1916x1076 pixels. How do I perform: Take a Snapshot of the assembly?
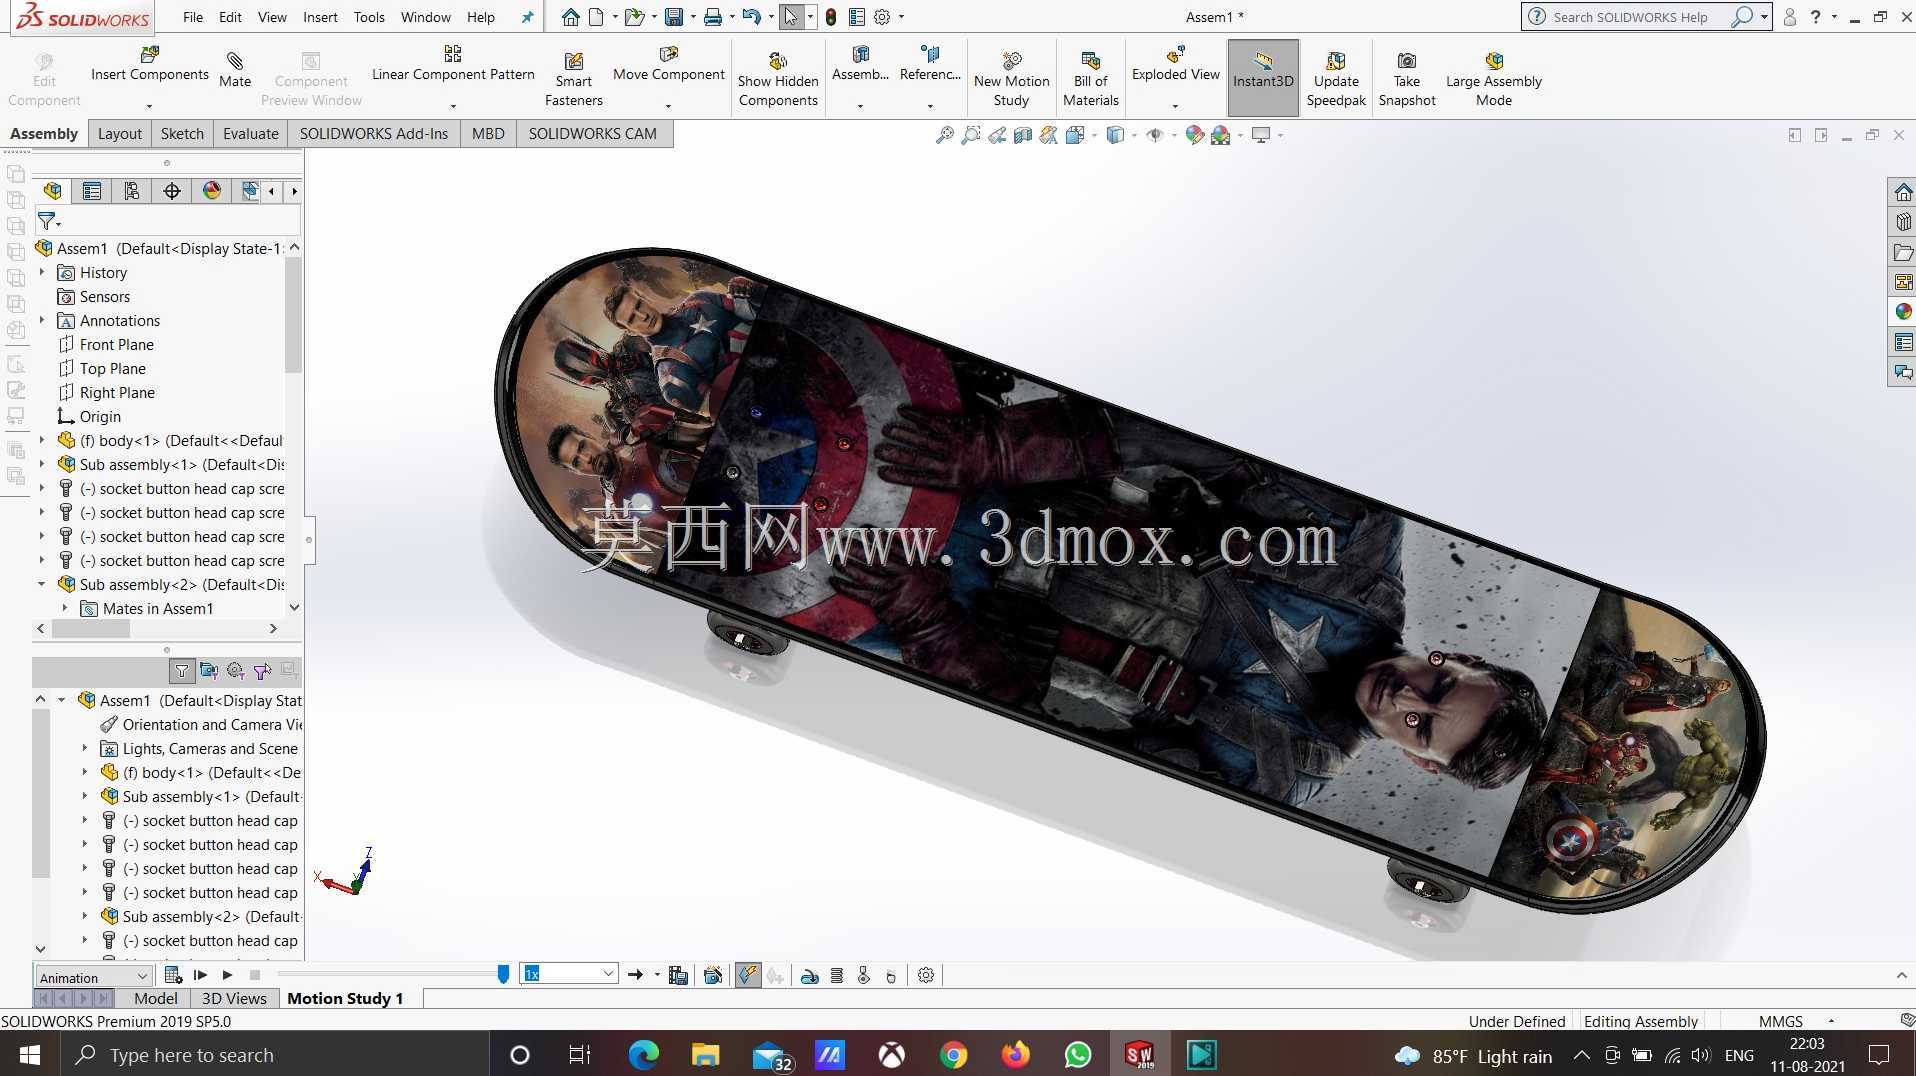(x=1406, y=80)
